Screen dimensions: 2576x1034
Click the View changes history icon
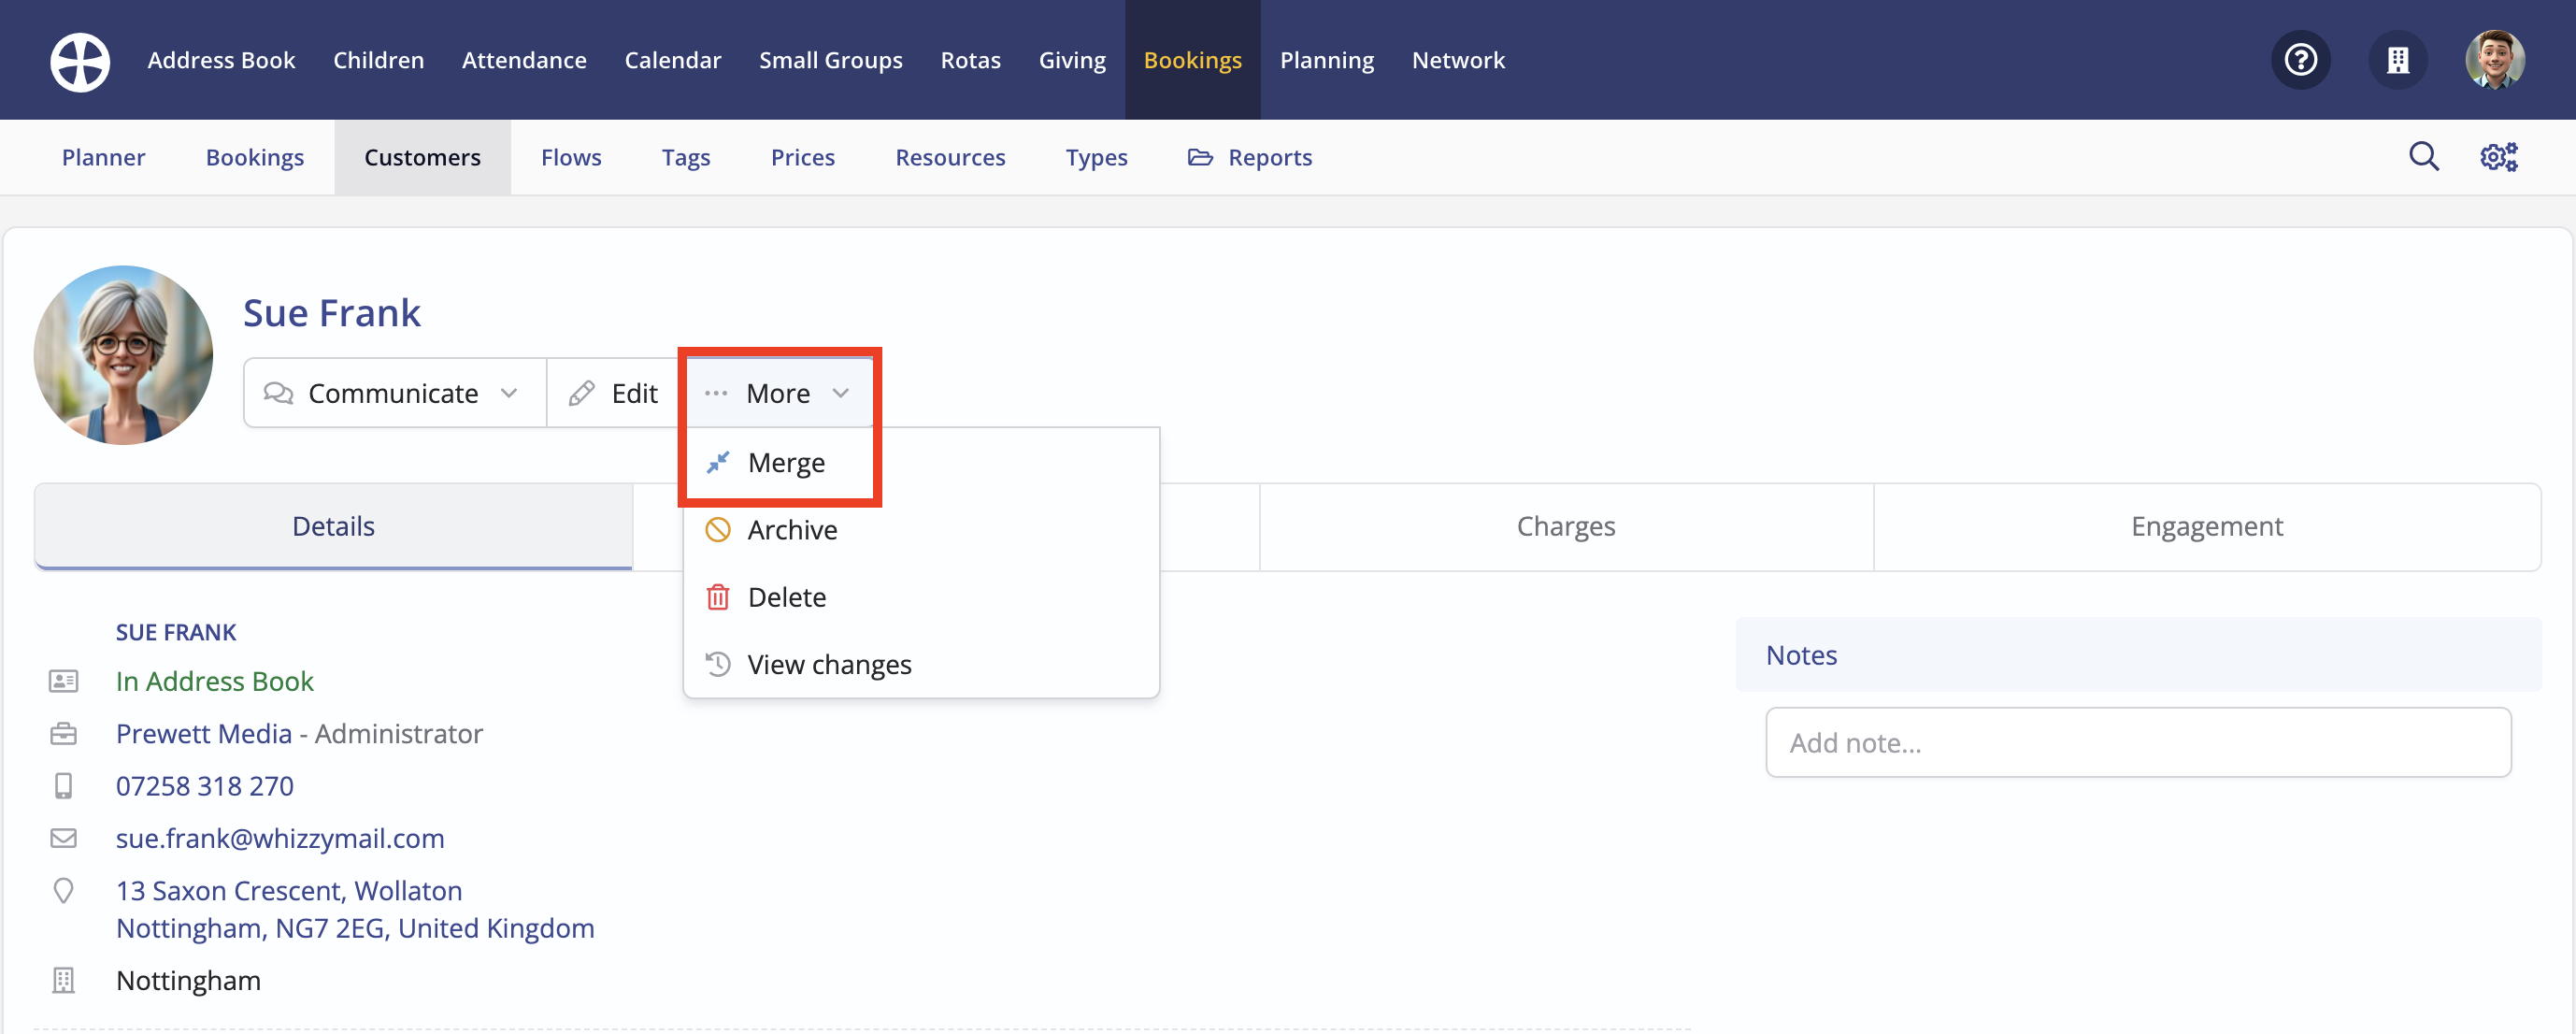(718, 664)
